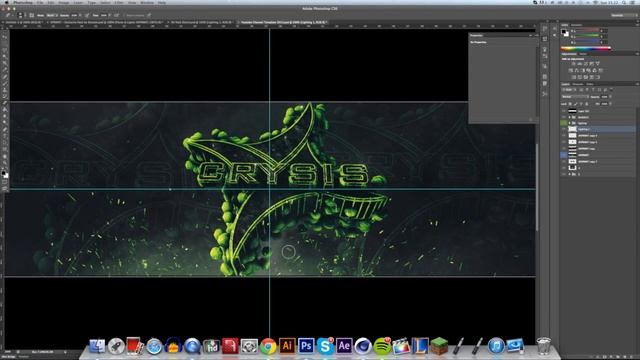640x360 pixels.
Task: Add a Curves adjustment
Action: [586, 64]
